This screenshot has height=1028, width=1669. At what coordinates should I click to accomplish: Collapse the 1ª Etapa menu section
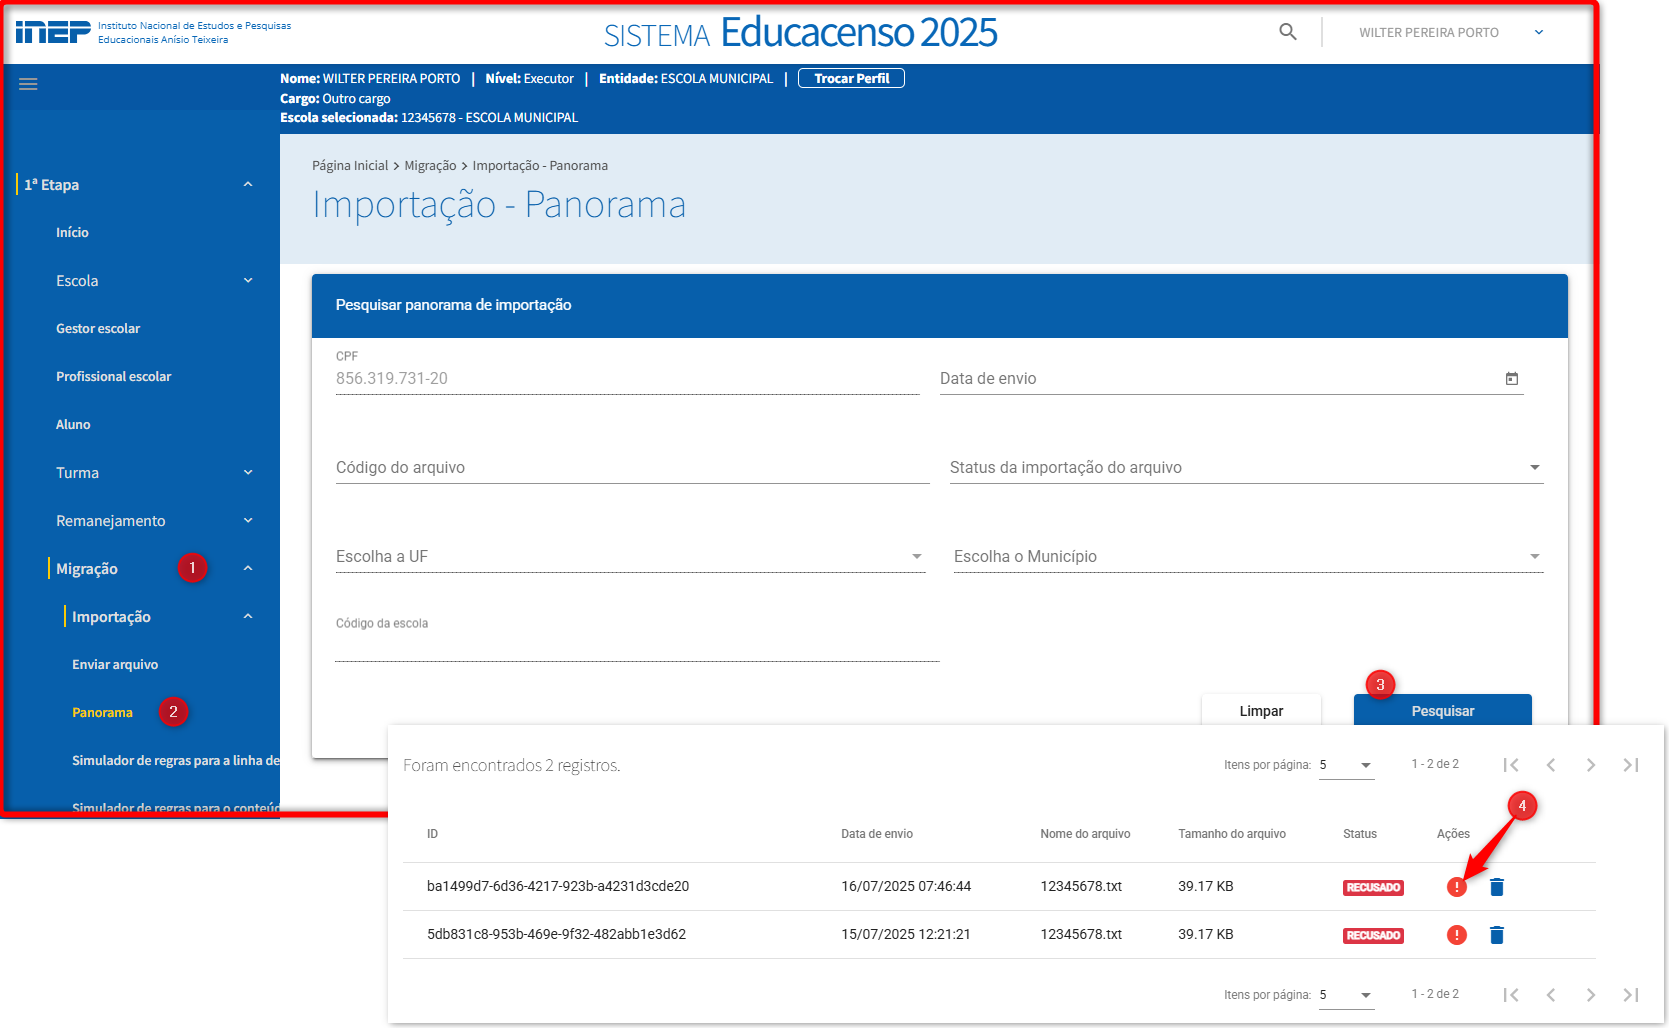pos(248,185)
